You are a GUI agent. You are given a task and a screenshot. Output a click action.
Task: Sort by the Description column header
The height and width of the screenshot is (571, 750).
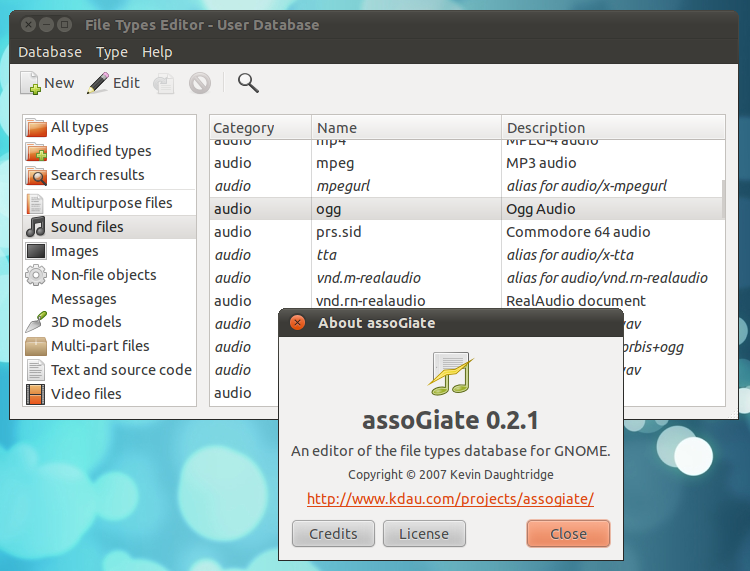tap(613, 128)
